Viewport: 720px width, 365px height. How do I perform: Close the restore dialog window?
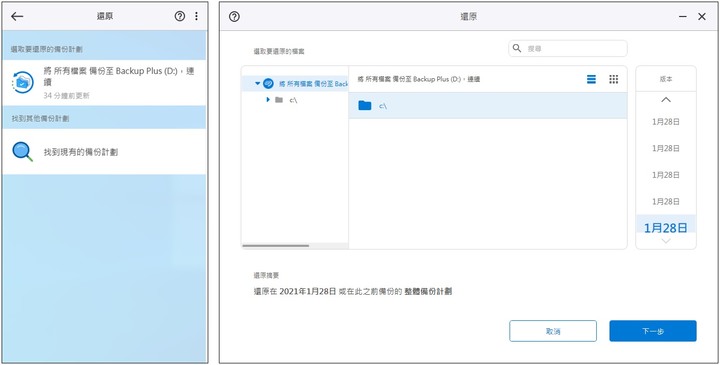click(x=702, y=17)
